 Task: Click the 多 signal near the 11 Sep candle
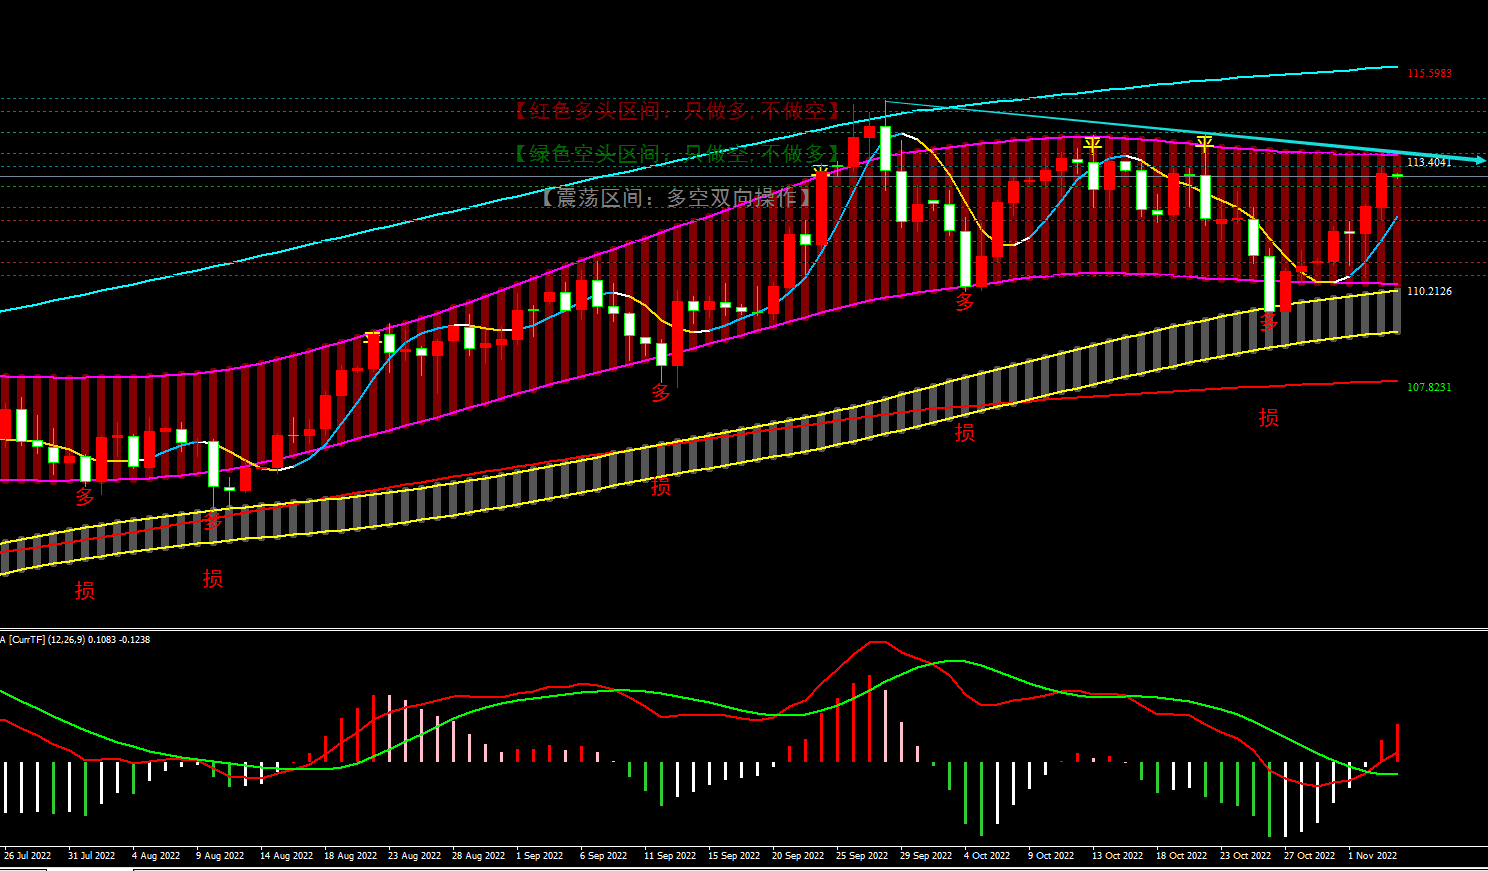[x=661, y=393]
